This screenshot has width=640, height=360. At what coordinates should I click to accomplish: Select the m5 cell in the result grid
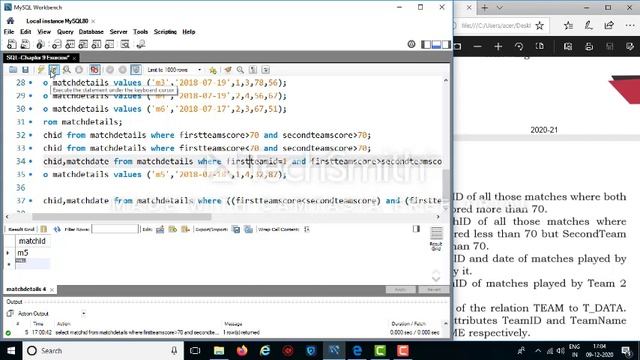click(33, 253)
